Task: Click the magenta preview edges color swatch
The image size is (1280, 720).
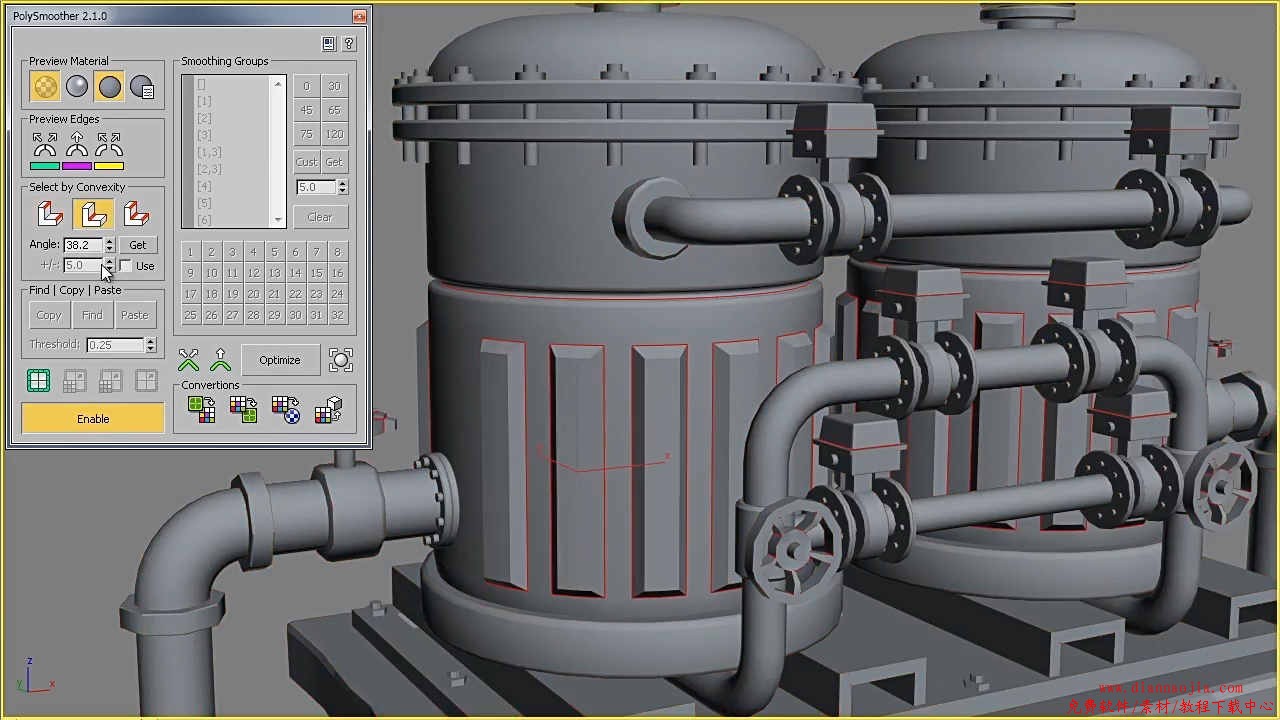Action: coord(77,166)
